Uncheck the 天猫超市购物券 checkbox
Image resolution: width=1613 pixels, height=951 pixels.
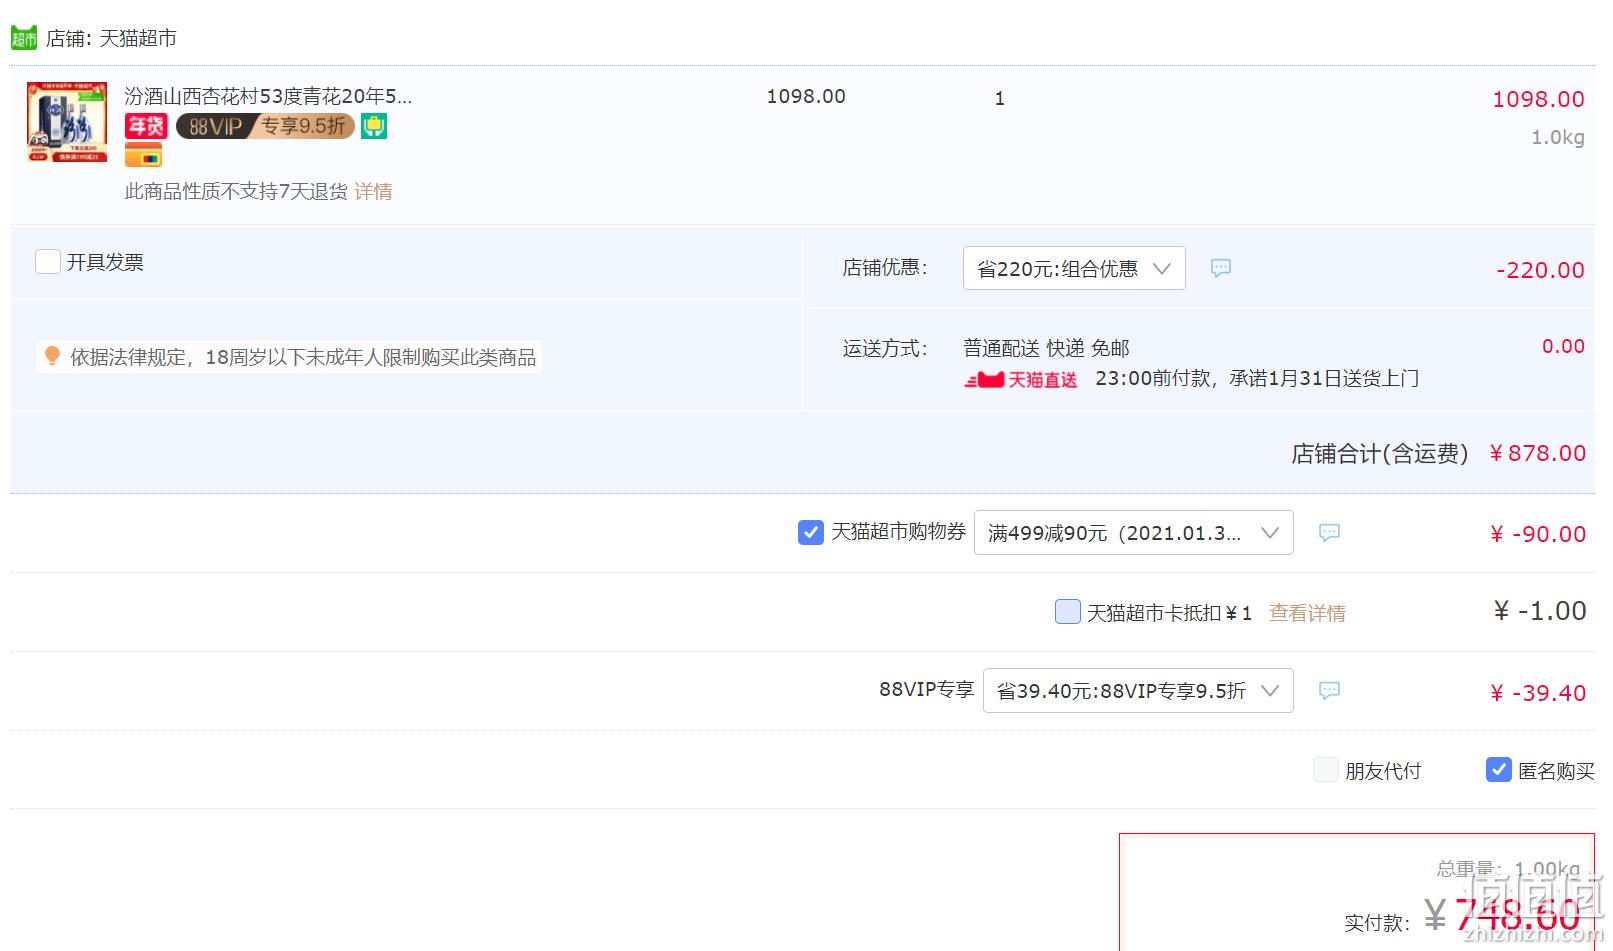(811, 532)
